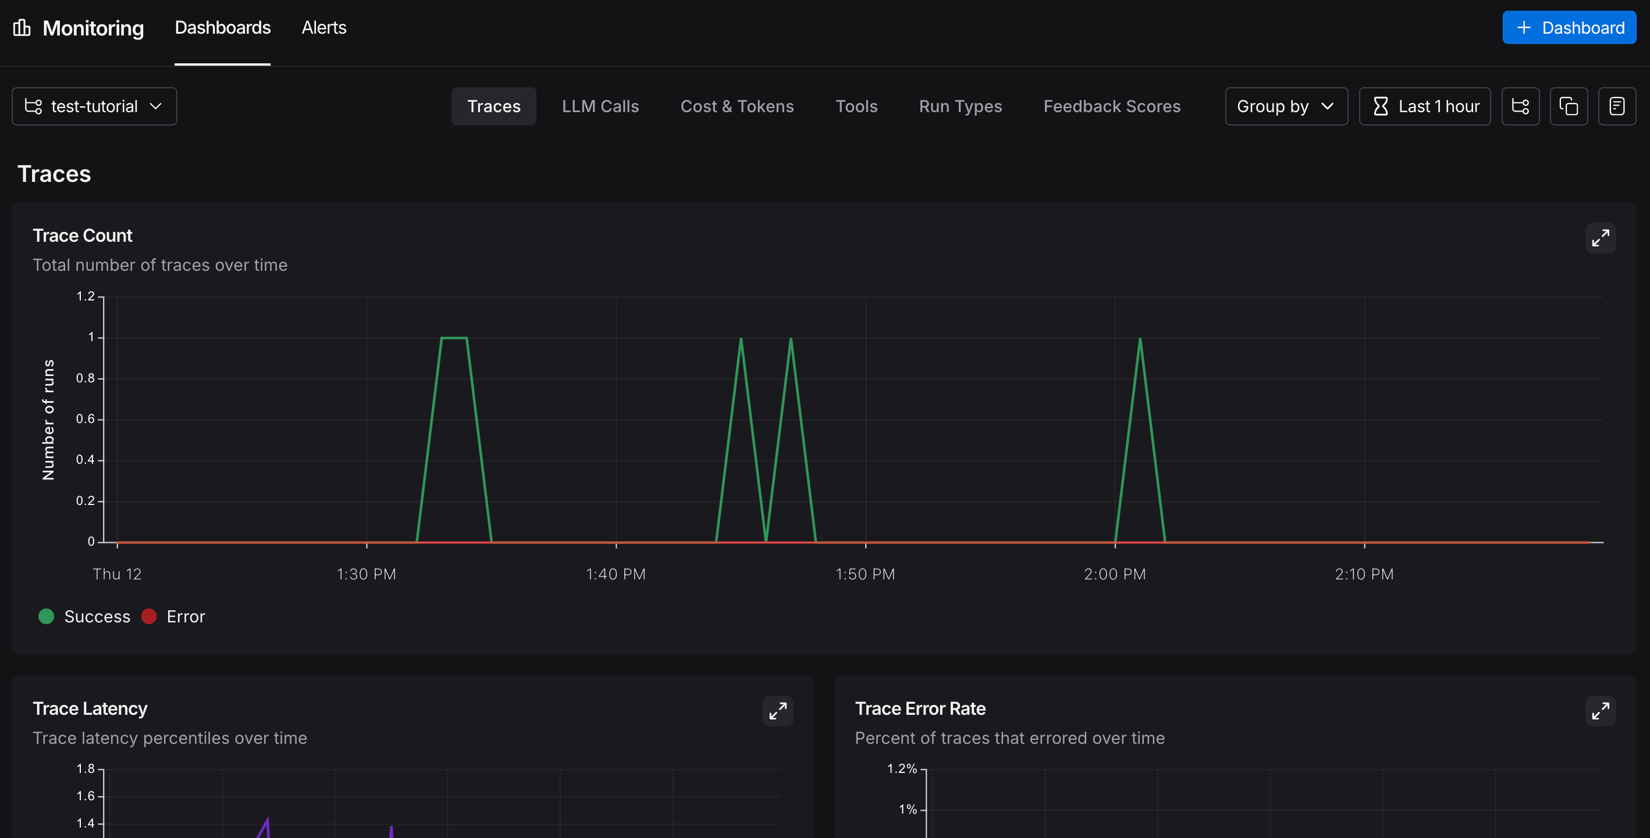Click the Trace Count chart title
This screenshot has width=1650, height=838.
(82, 236)
